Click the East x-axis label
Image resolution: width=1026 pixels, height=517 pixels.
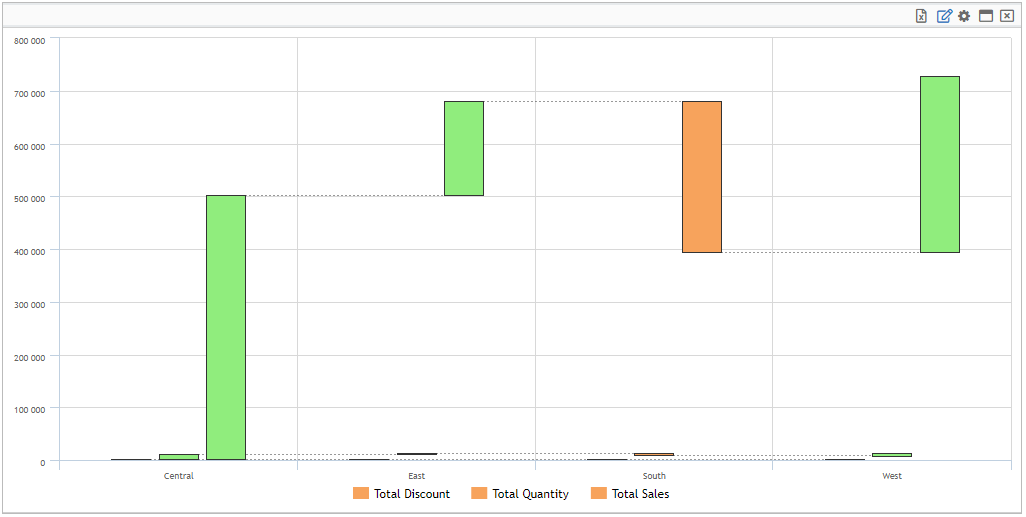tap(417, 476)
